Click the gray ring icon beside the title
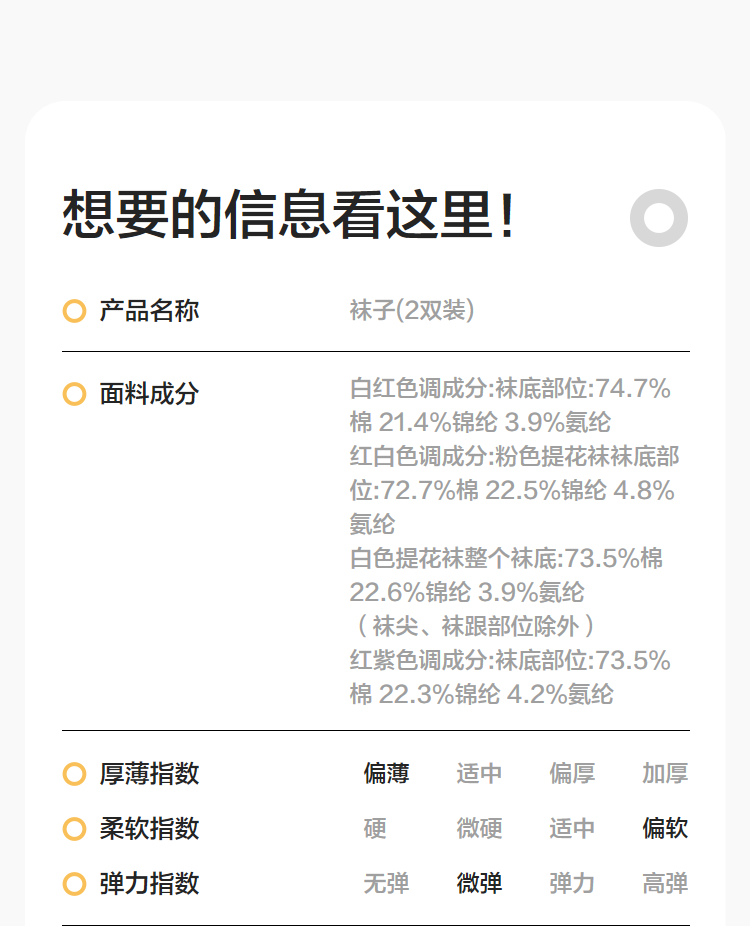750x926 pixels. point(659,217)
